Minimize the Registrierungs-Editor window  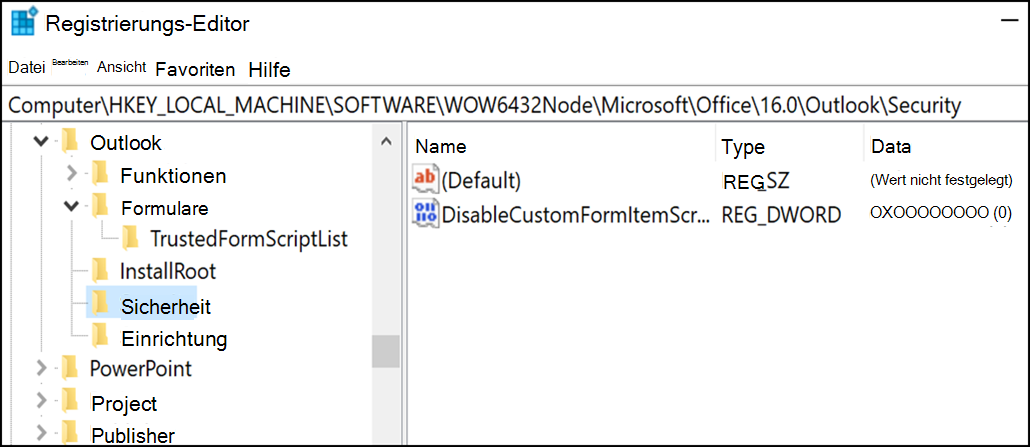click(1008, 22)
